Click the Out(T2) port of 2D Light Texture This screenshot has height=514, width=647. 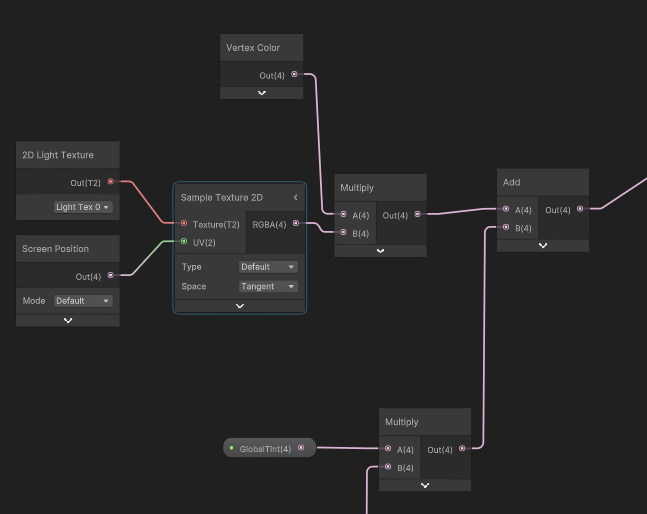click(x=110, y=182)
